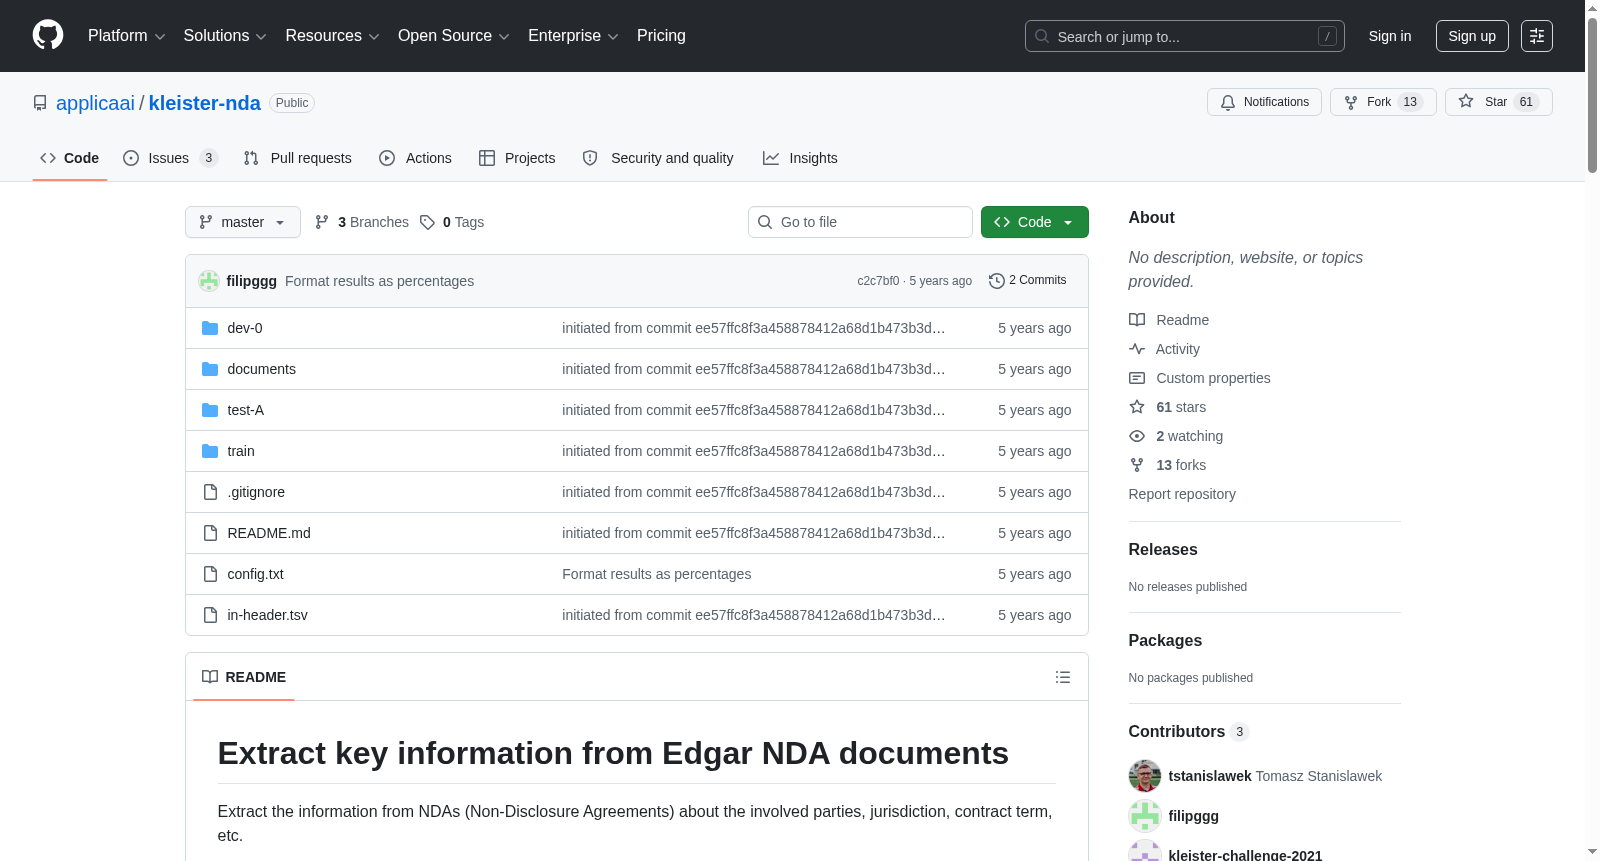Click the documents folder icon

(x=210, y=369)
